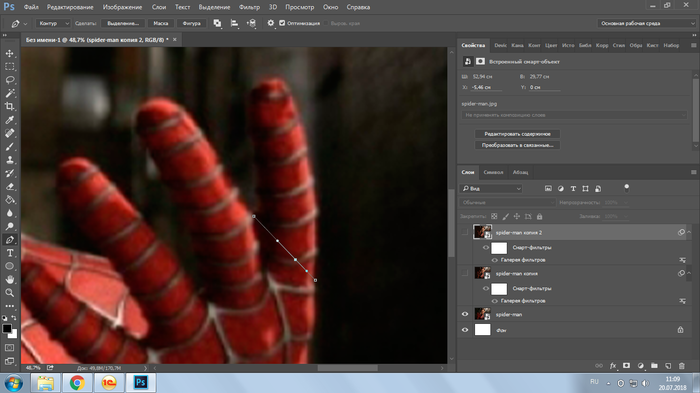
Task: Open the Вид layer filter dropdown
Action: [x=491, y=188]
